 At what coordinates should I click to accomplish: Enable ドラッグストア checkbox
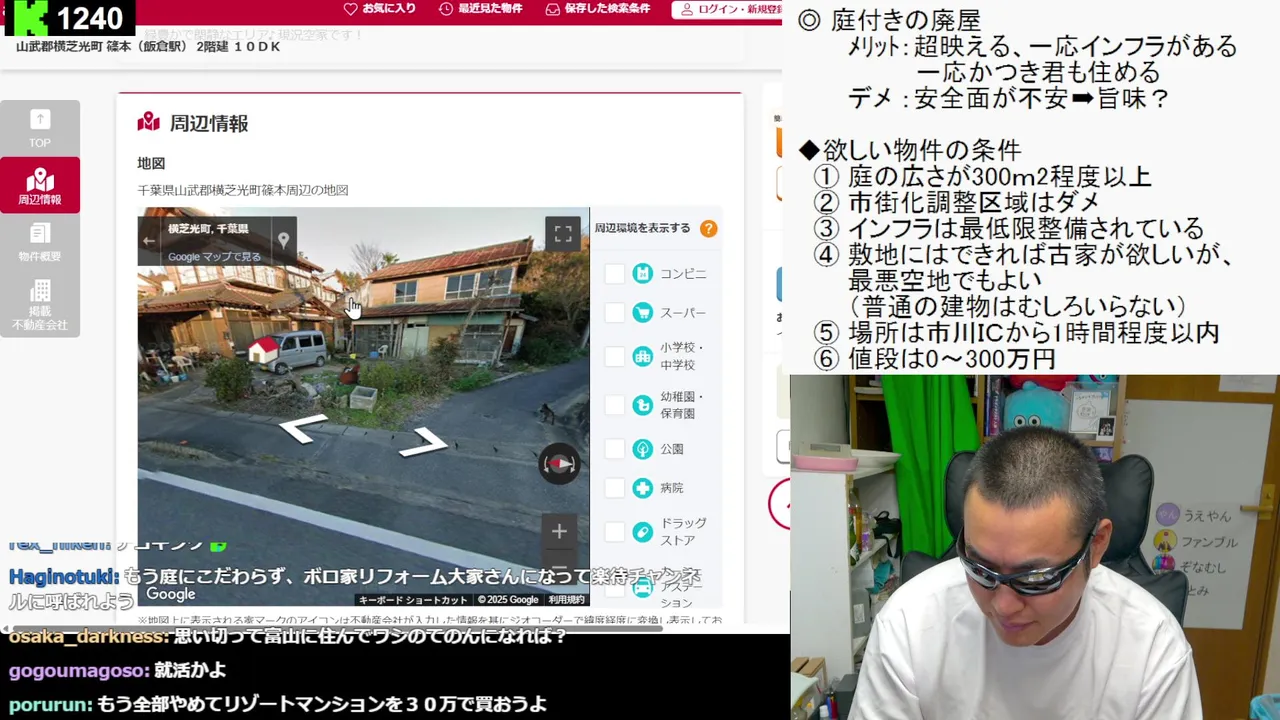pyautogui.click(x=614, y=532)
